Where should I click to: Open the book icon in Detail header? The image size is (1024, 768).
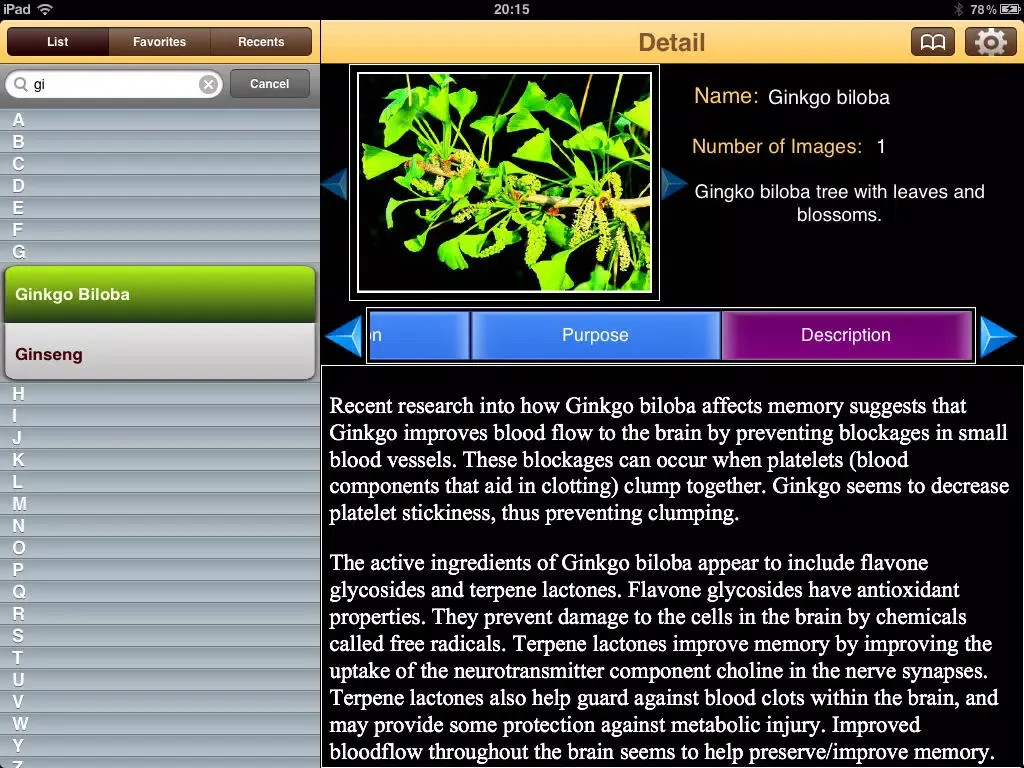click(x=932, y=42)
